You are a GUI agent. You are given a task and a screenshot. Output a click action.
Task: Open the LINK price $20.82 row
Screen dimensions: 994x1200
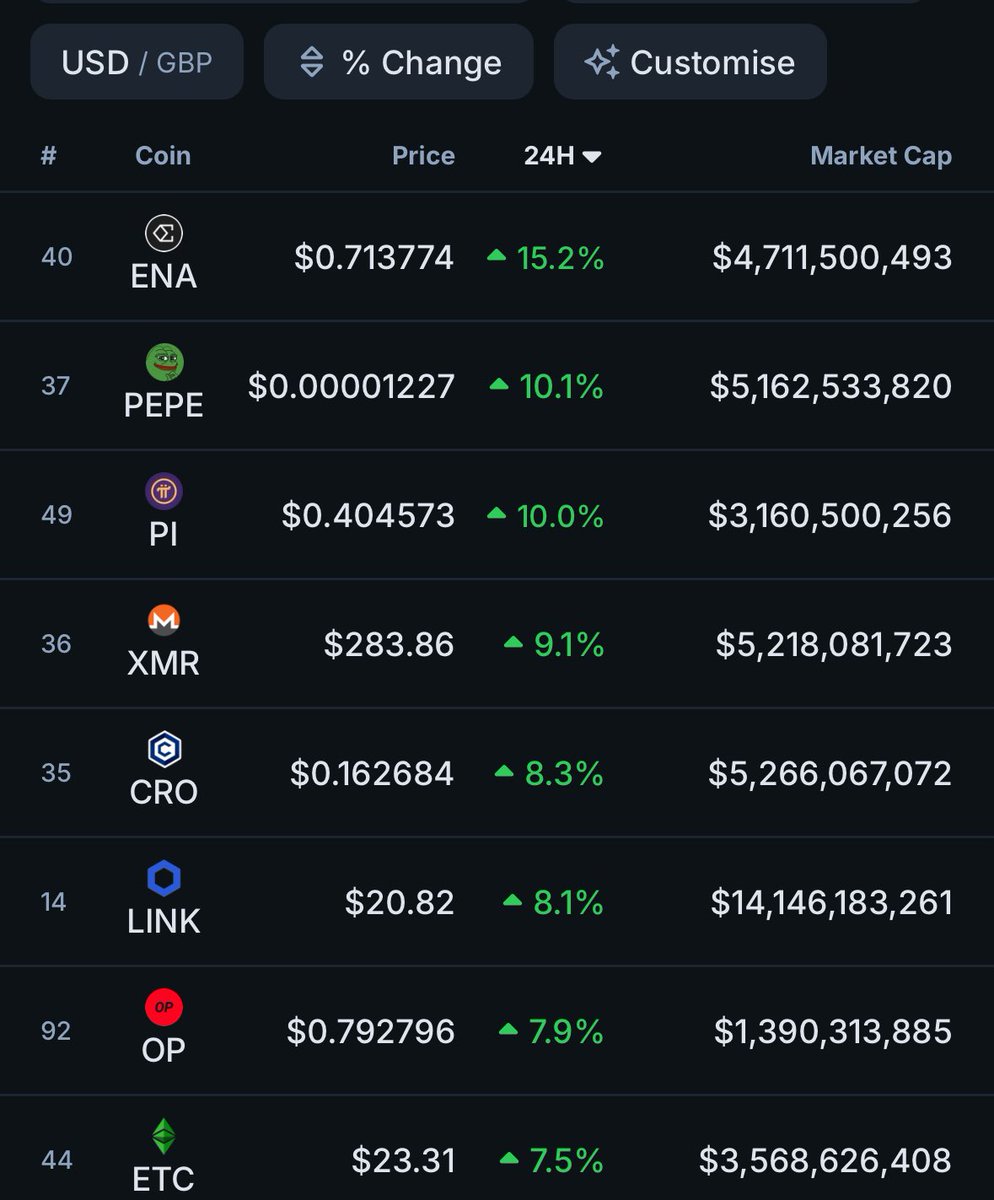tap(497, 902)
